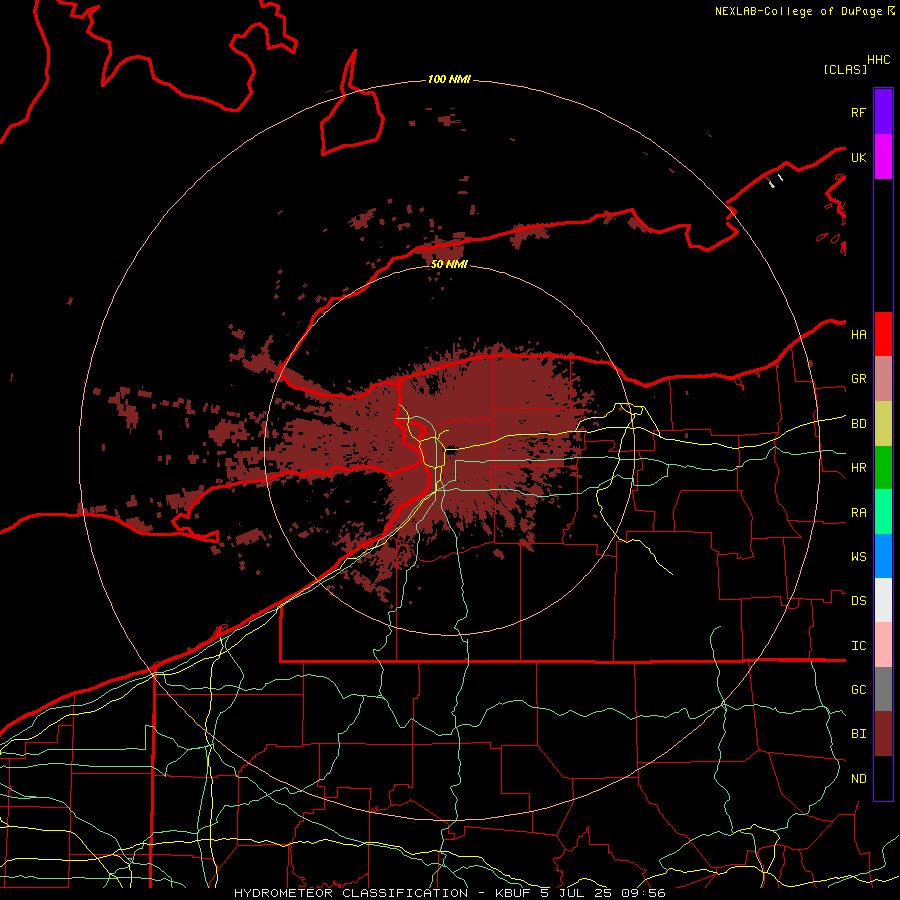Click the 09:56 timestamp
900x900 pixels.
pos(643,893)
